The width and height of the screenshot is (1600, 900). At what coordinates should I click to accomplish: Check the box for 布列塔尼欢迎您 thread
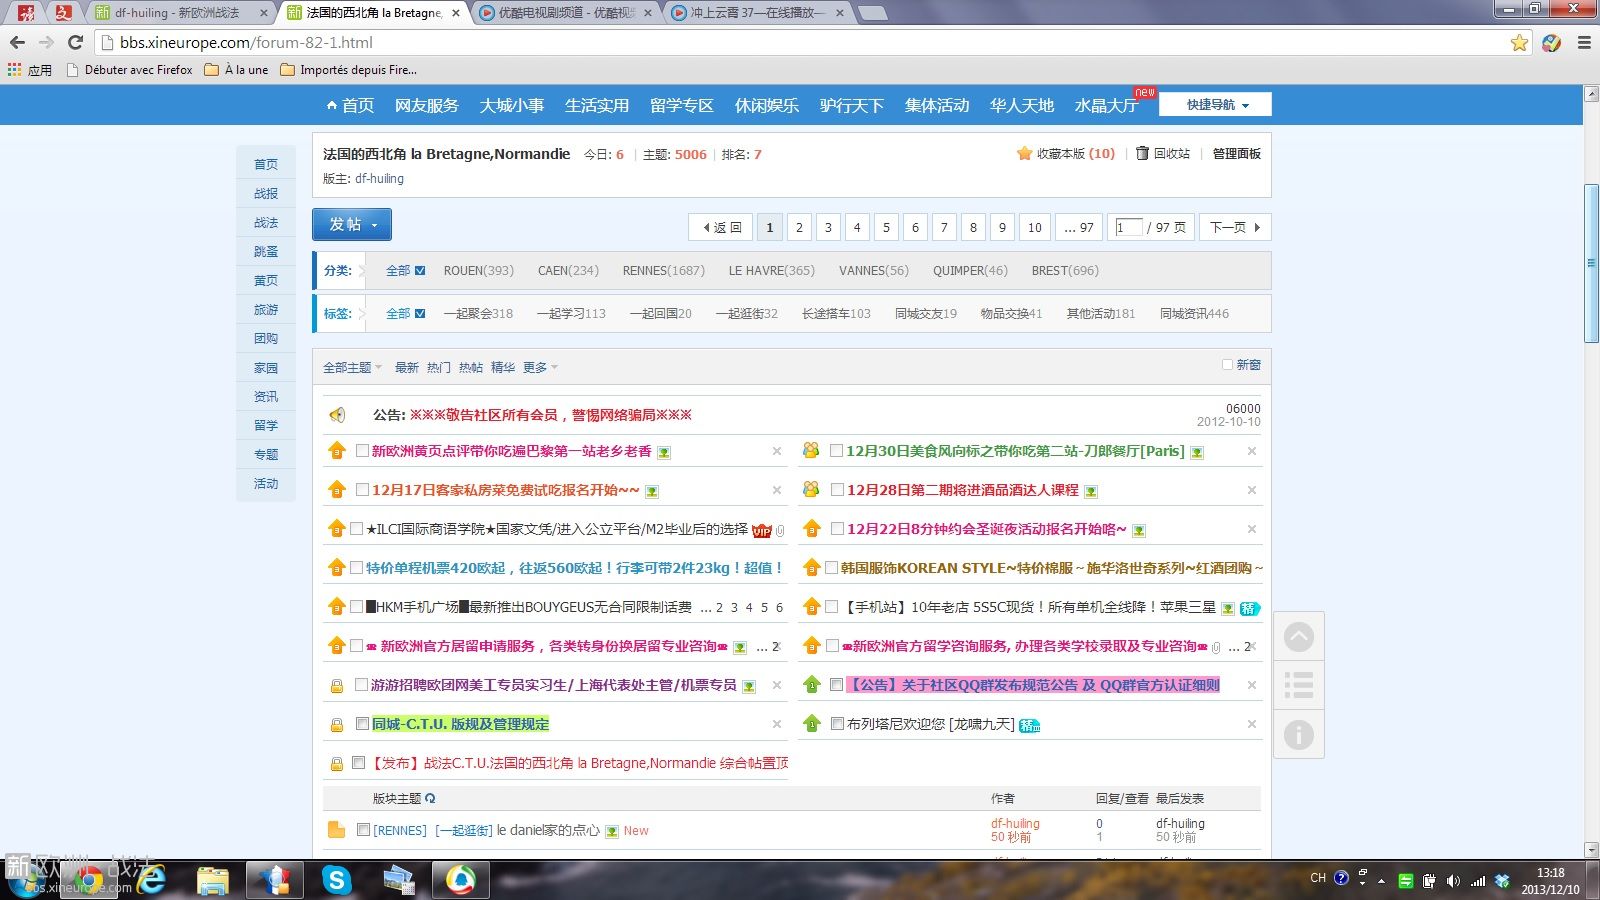pos(837,724)
